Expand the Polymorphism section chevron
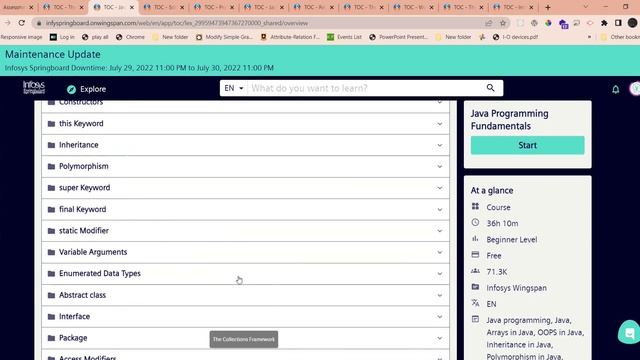 (x=440, y=167)
